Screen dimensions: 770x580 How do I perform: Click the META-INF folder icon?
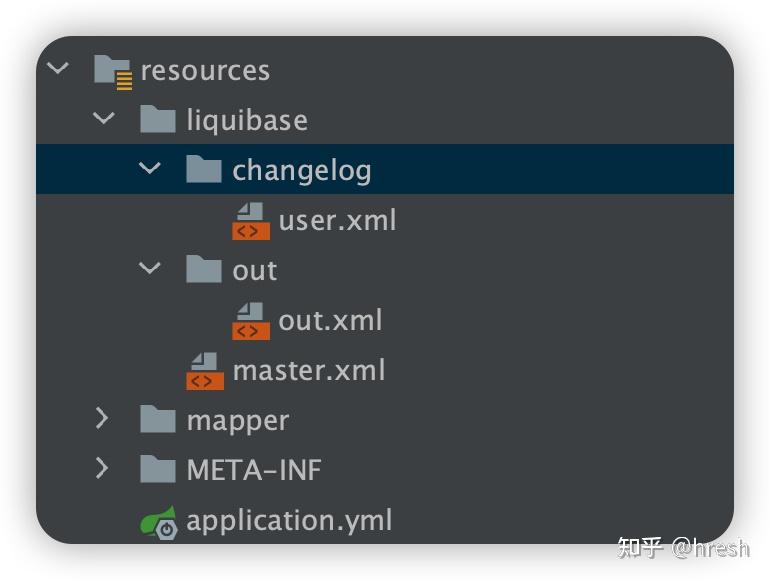[x=158, y=470]
